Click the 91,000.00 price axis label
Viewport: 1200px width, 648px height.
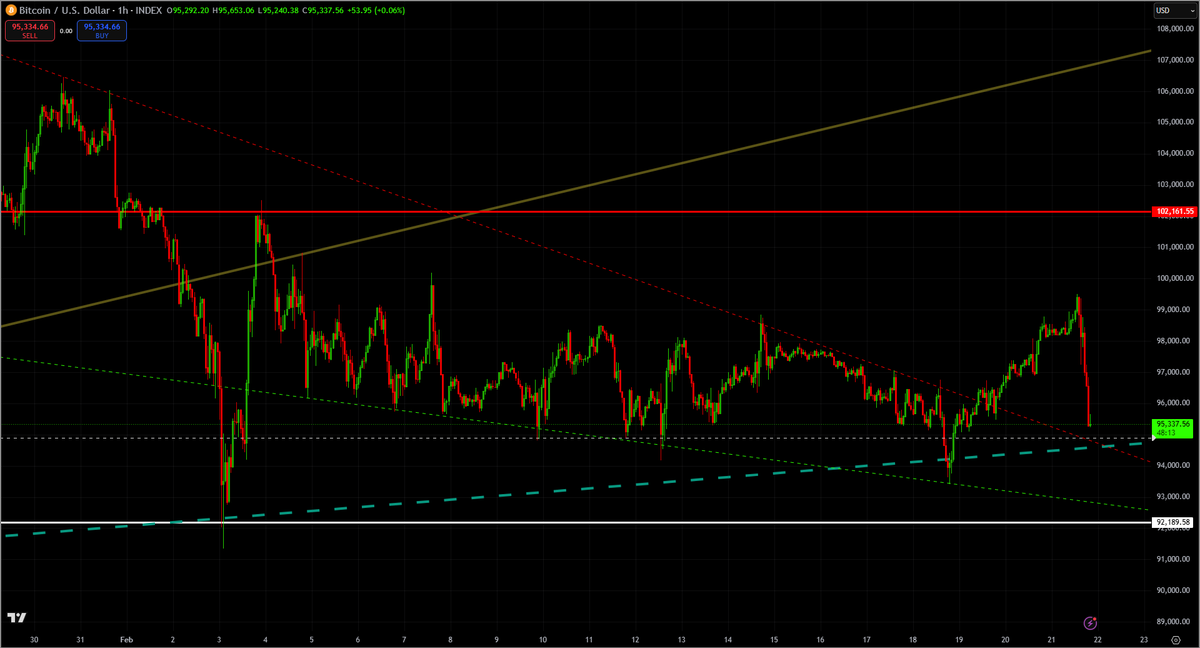1175,558
